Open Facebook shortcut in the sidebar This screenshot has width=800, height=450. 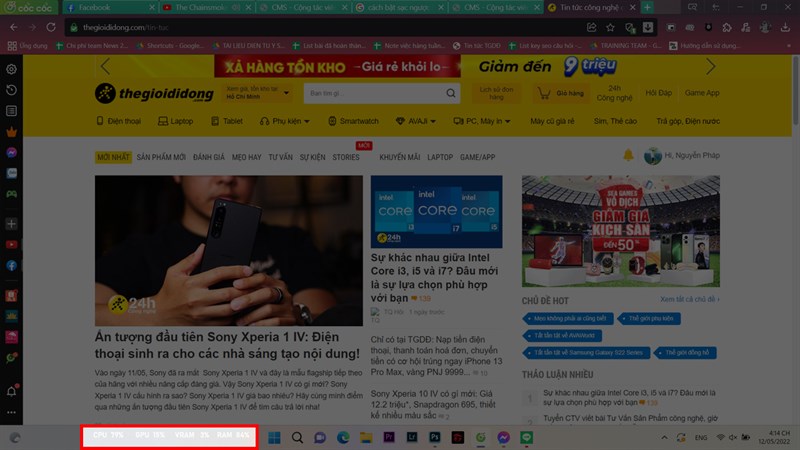point(11,265)
